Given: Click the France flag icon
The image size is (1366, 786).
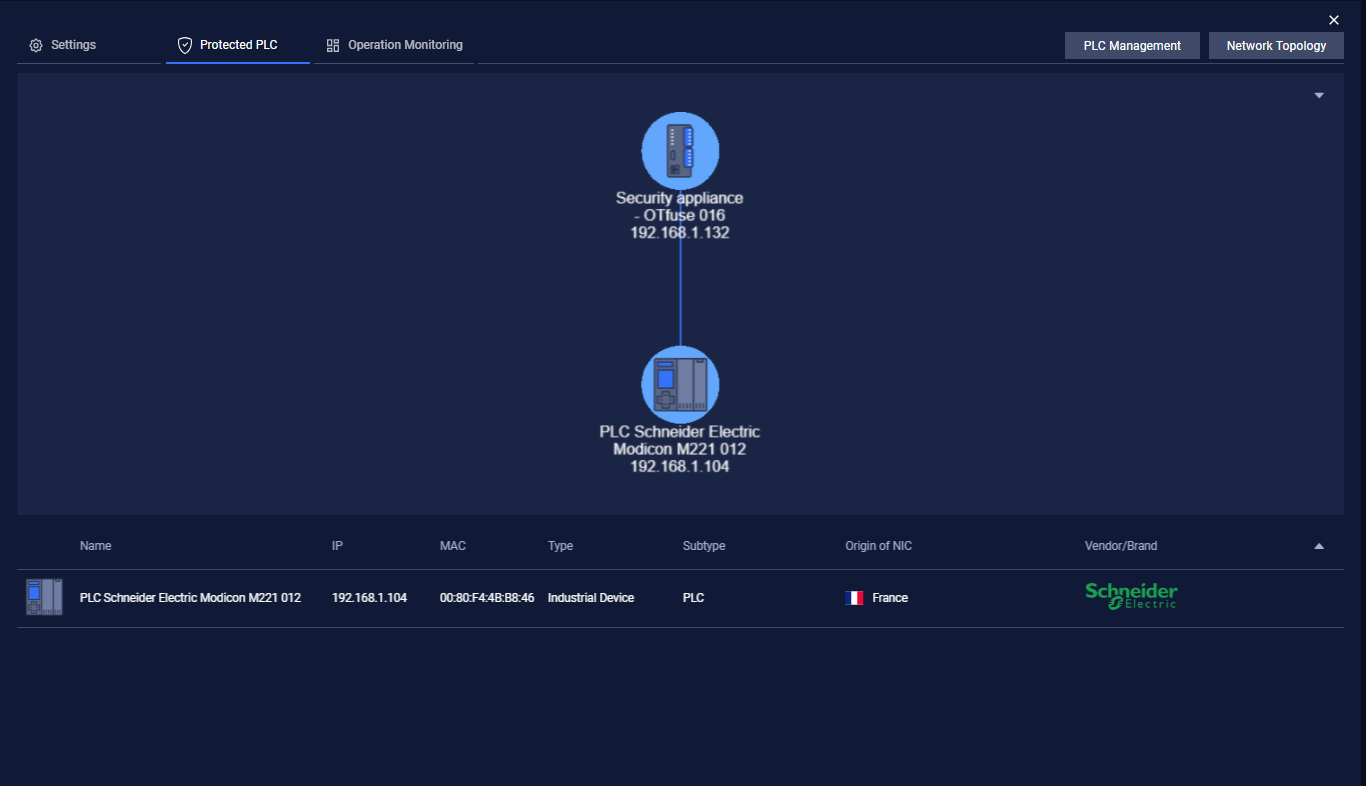Looking at the screenshot, I should [854, 598].
